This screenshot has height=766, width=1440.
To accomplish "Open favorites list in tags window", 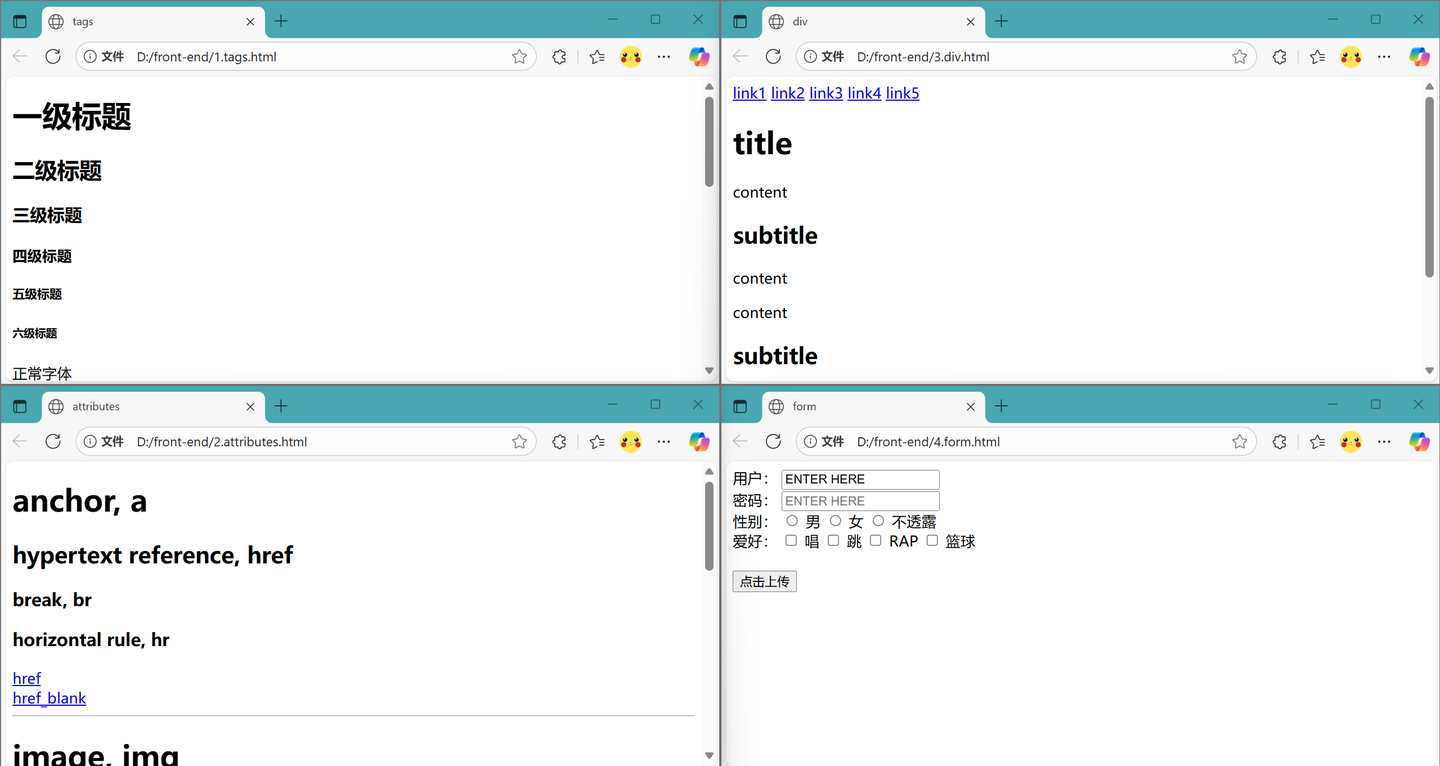I will click(x=597, y=57).
